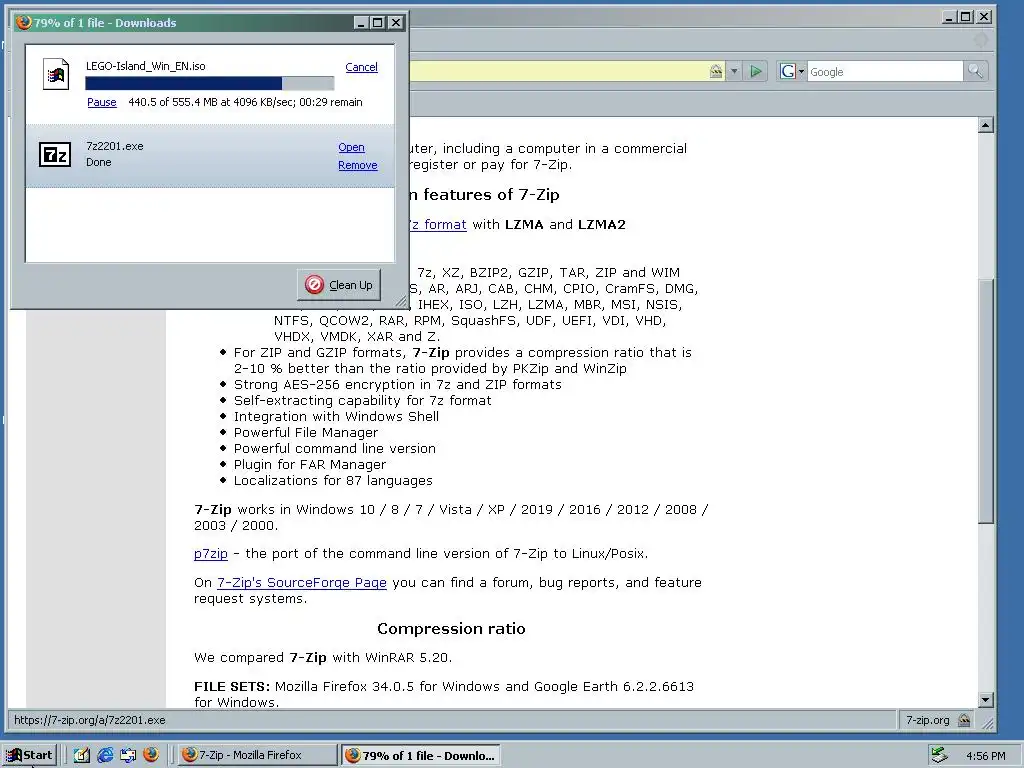Click the 'Plugin for FAR Manager' list item
This screenshot has height=768, width=1024.
310,464
